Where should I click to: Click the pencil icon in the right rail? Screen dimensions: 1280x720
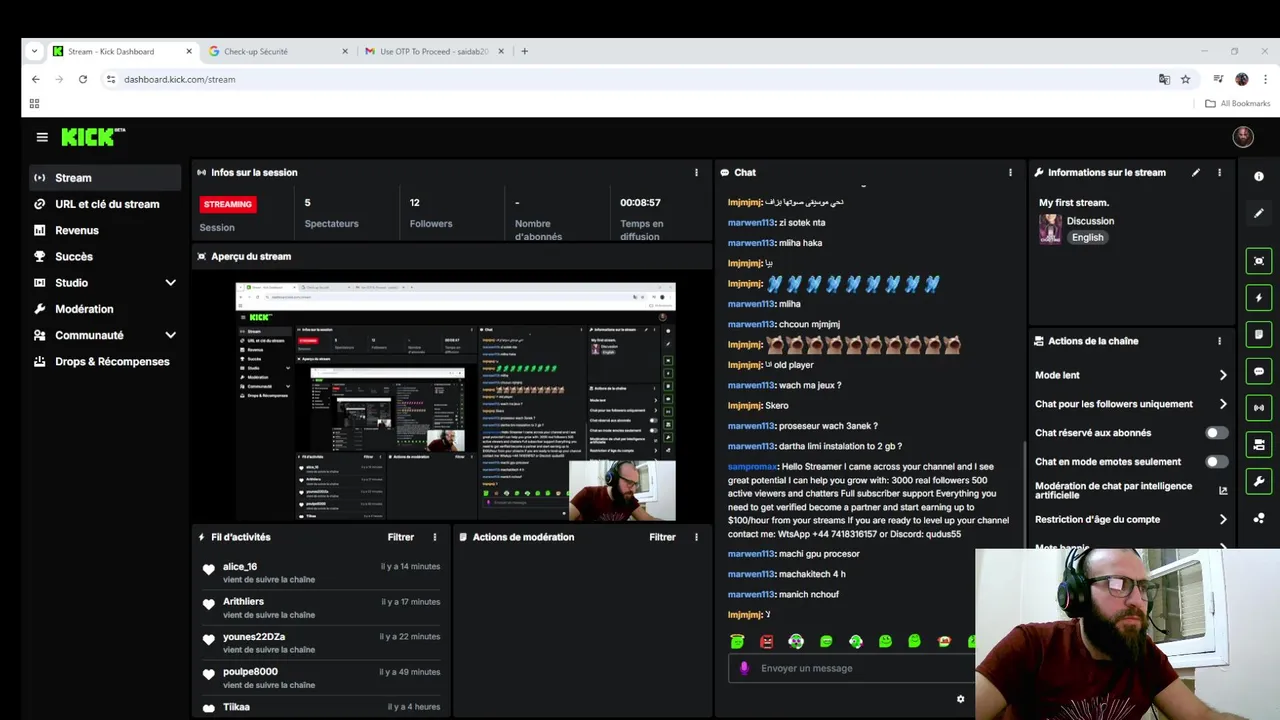tap(1259, 213)
